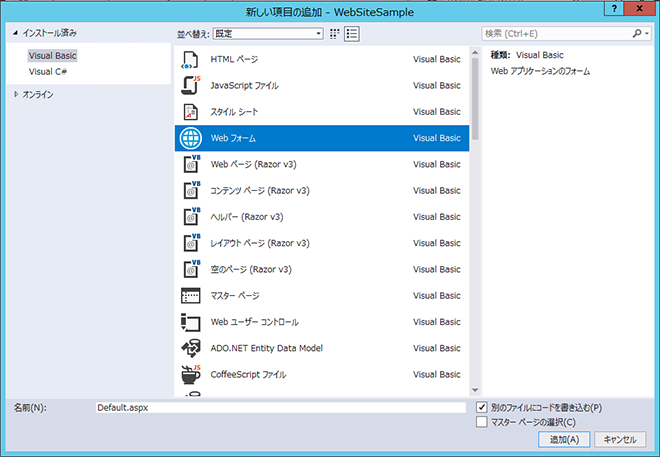
Task: Select レイアウト ページ (Razor v3) text
Action: point(260,243)
